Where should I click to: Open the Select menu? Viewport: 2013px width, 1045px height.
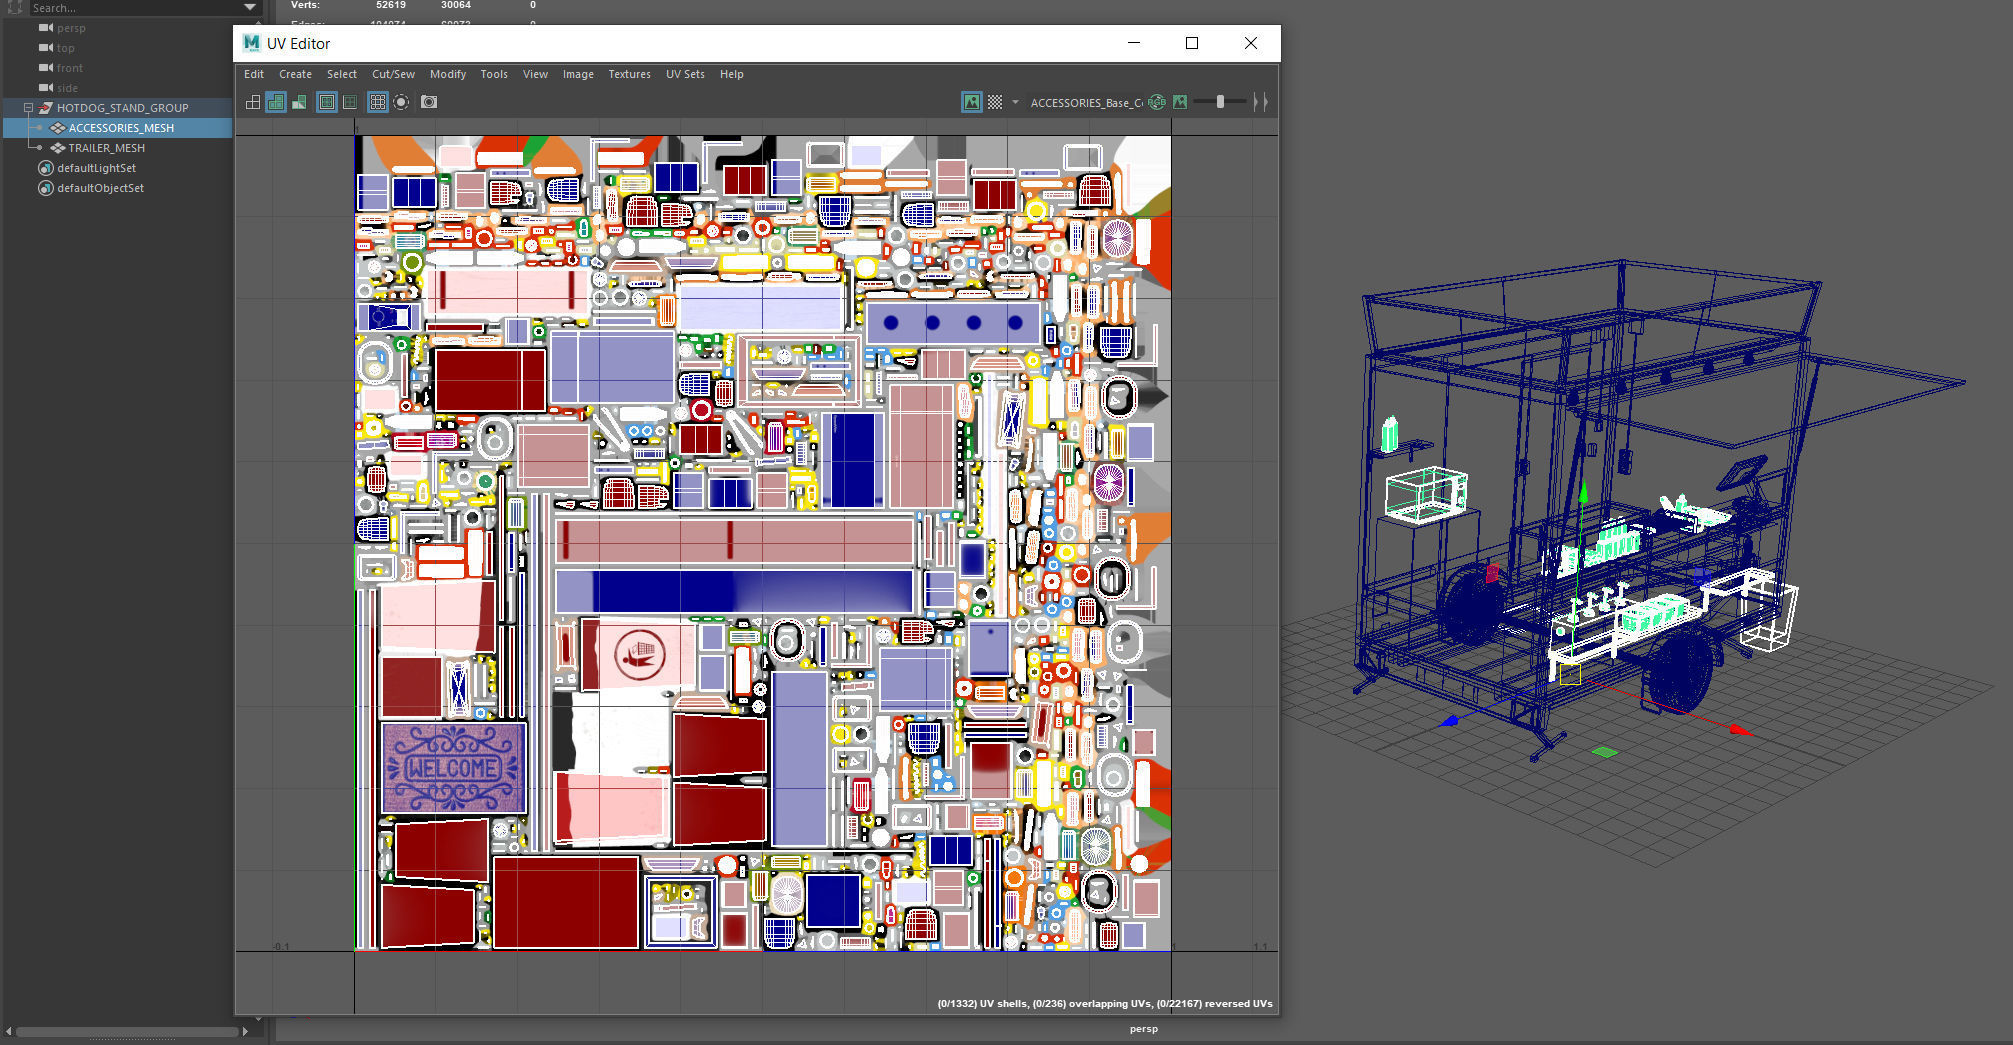click(342, 74)
